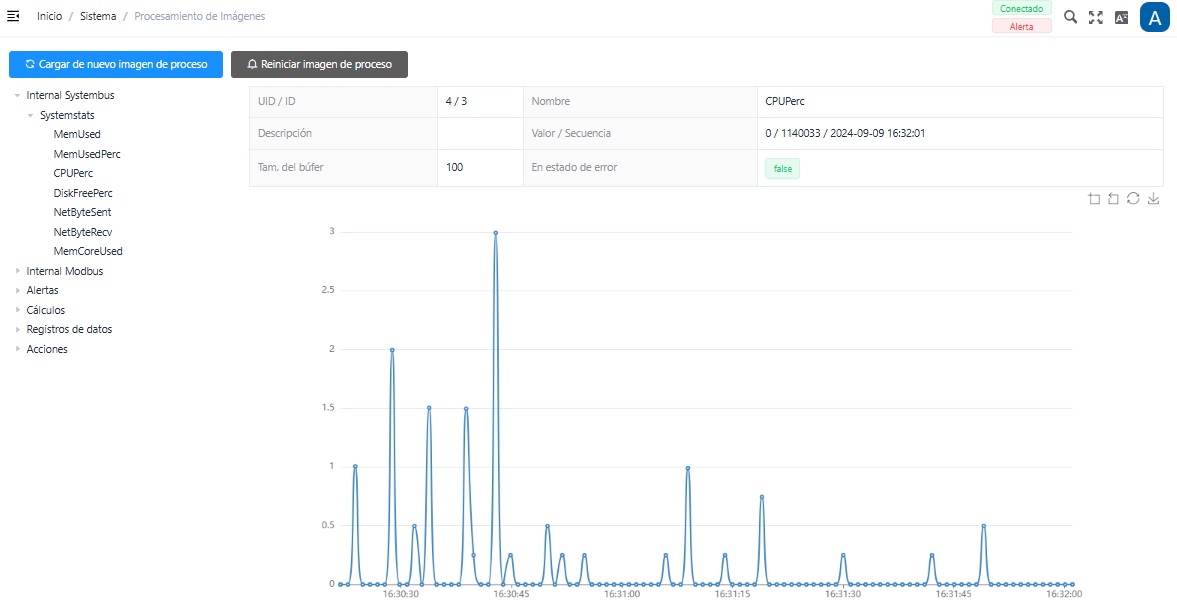Screen dimensions: 1177x609
Task: Select MemUsedPerc in the tree
Action: click(87, 154)
